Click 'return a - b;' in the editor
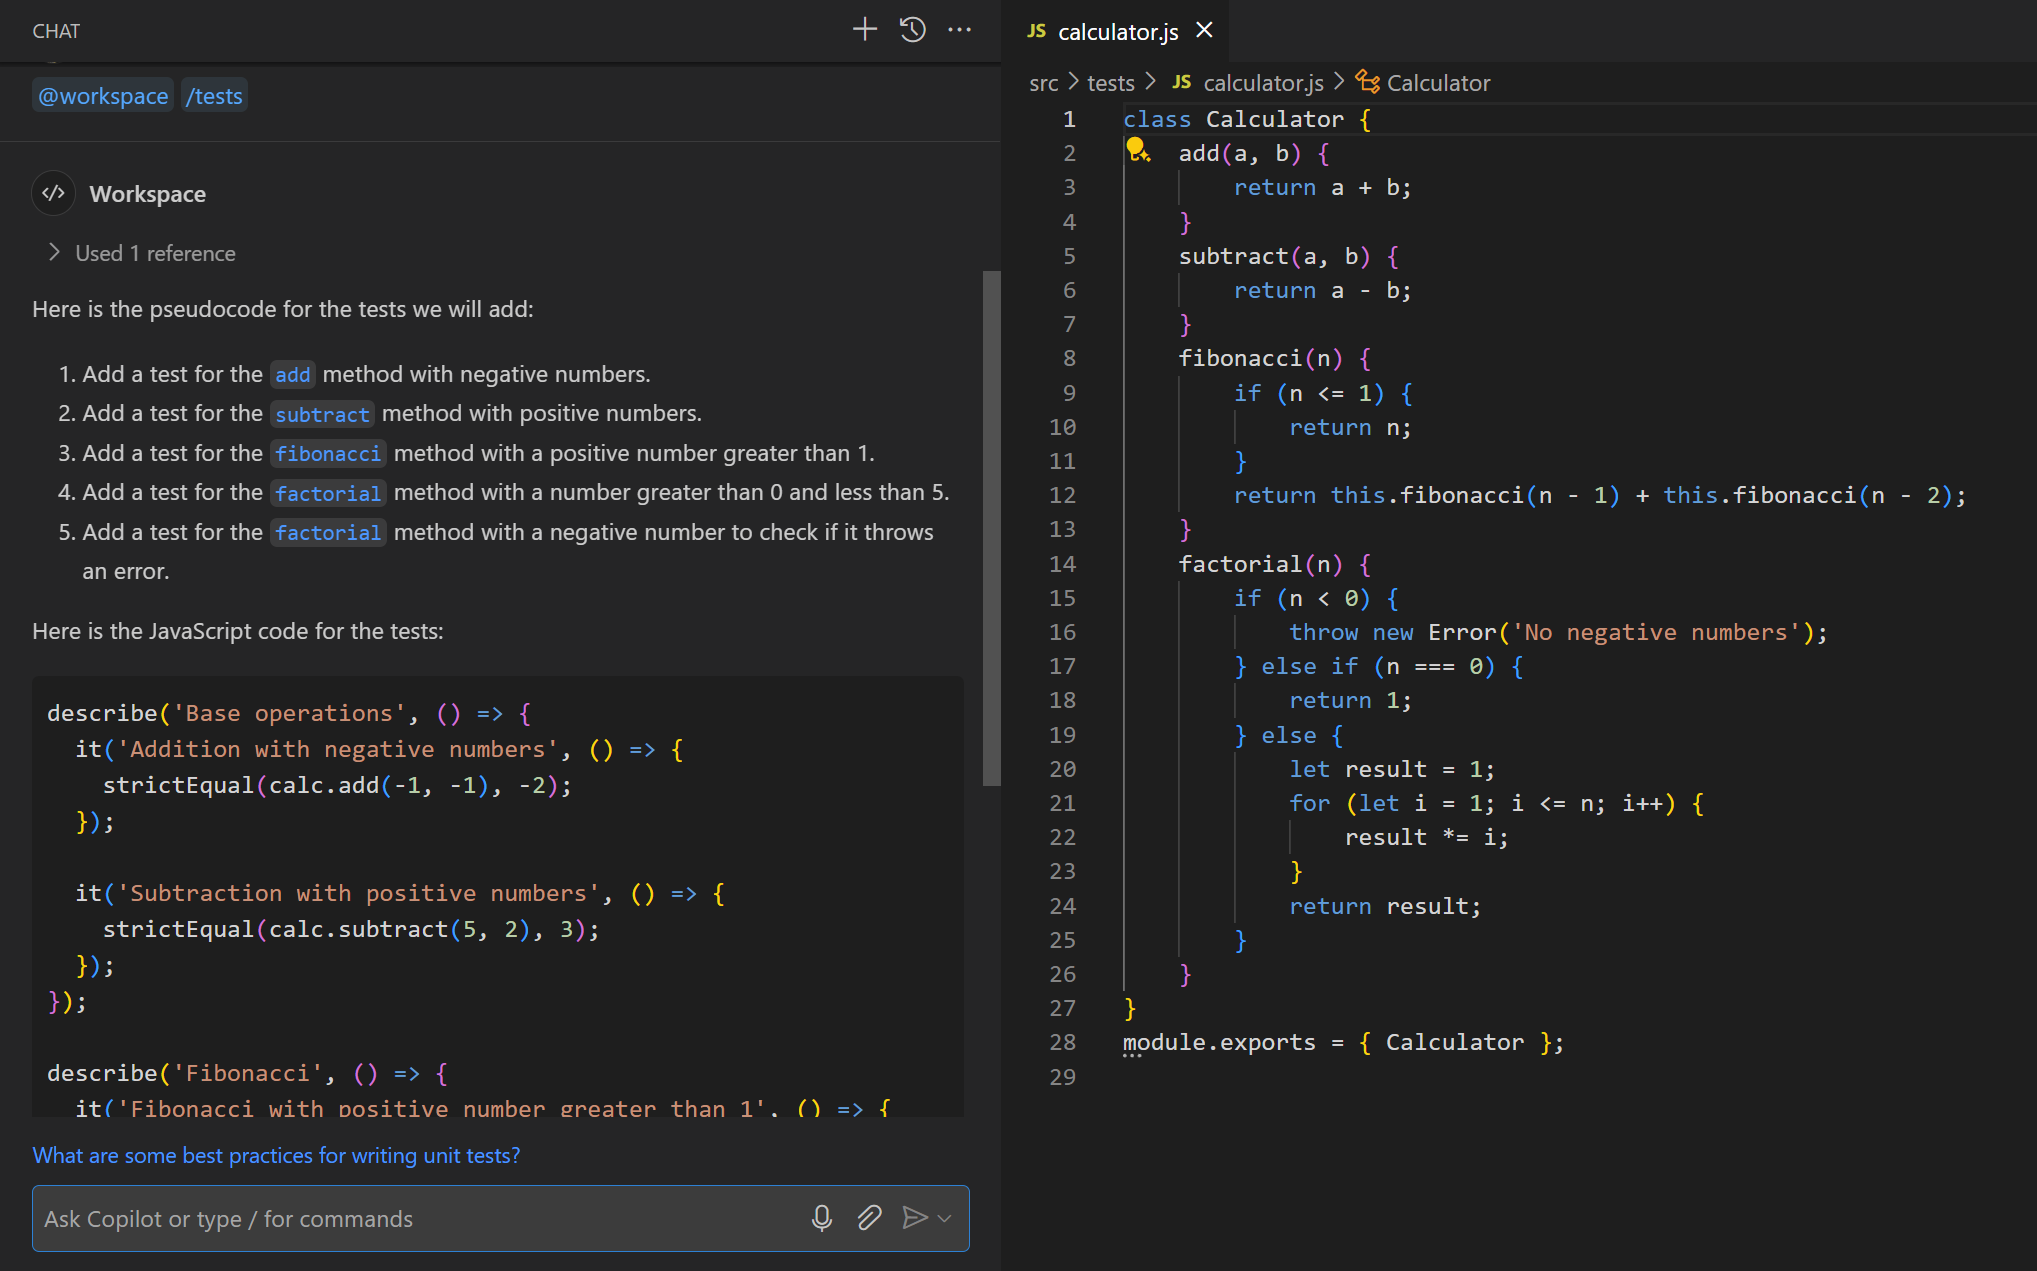 [1322, 290]
